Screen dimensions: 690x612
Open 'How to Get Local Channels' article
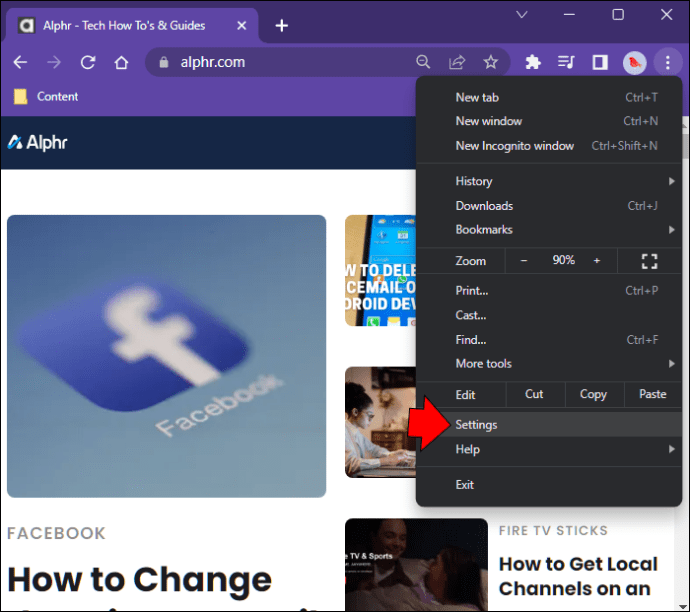click(x=578, y=576)
